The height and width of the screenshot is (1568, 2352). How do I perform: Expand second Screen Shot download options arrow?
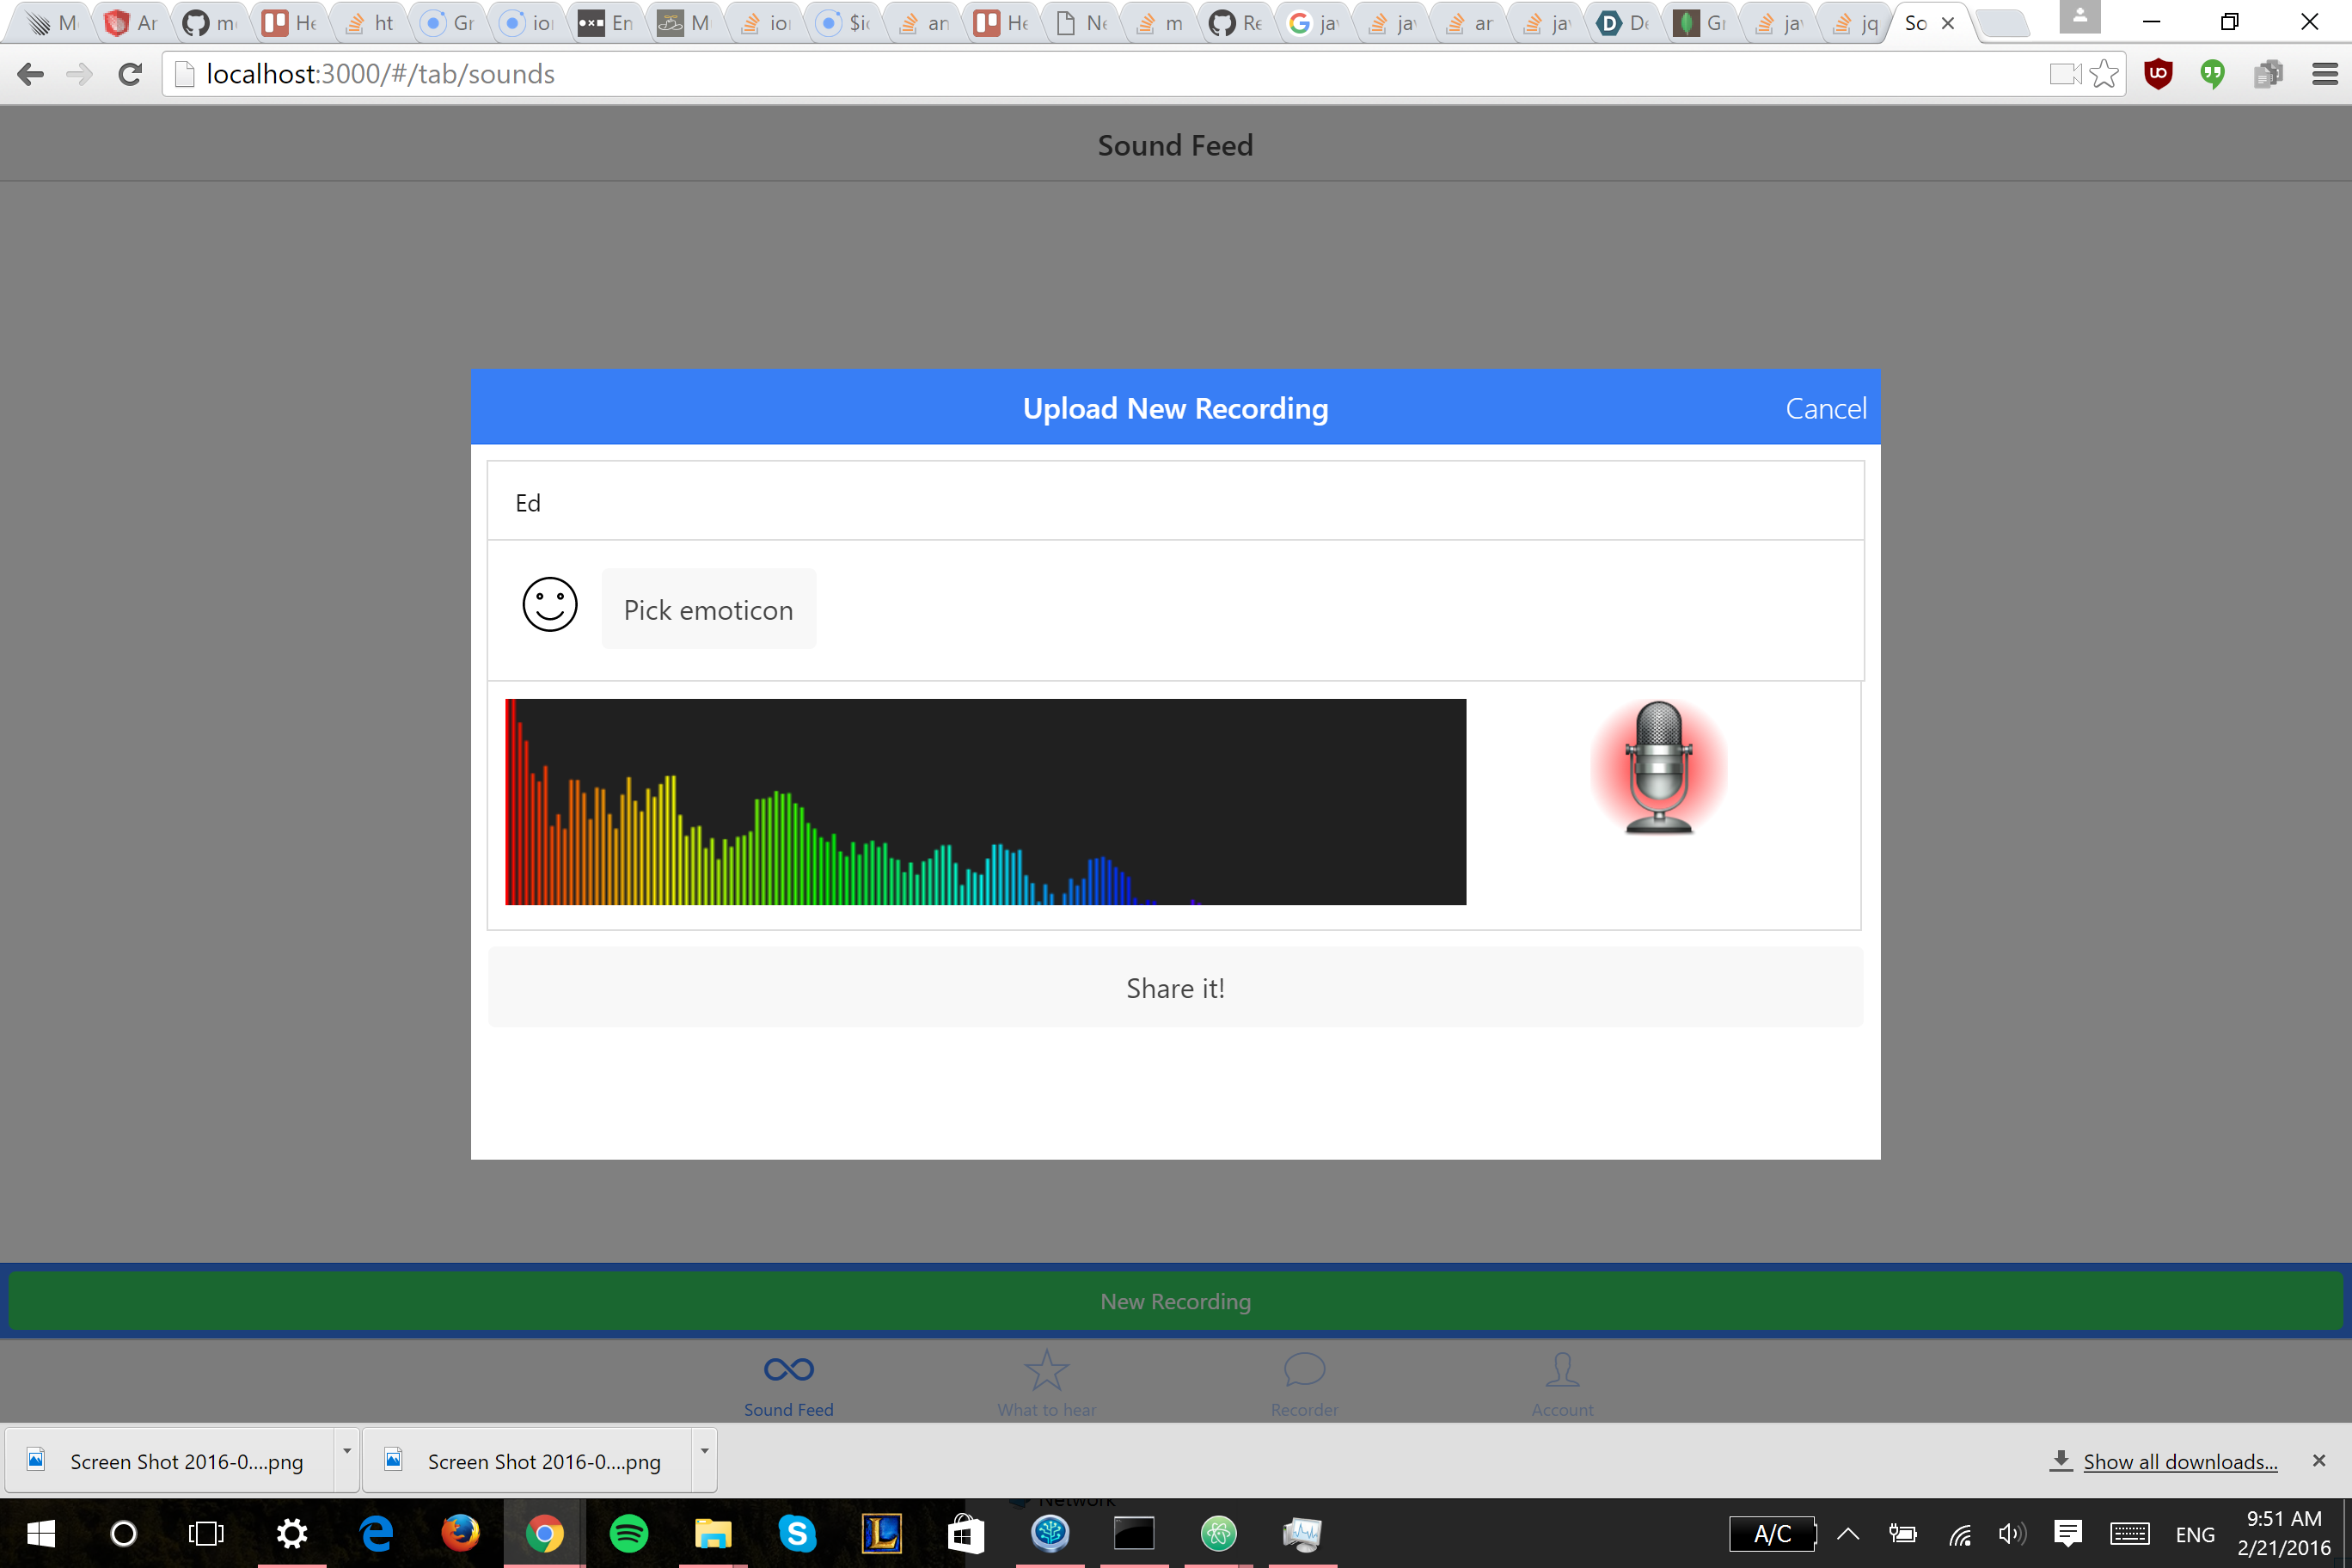click(x=704, y=1451)
